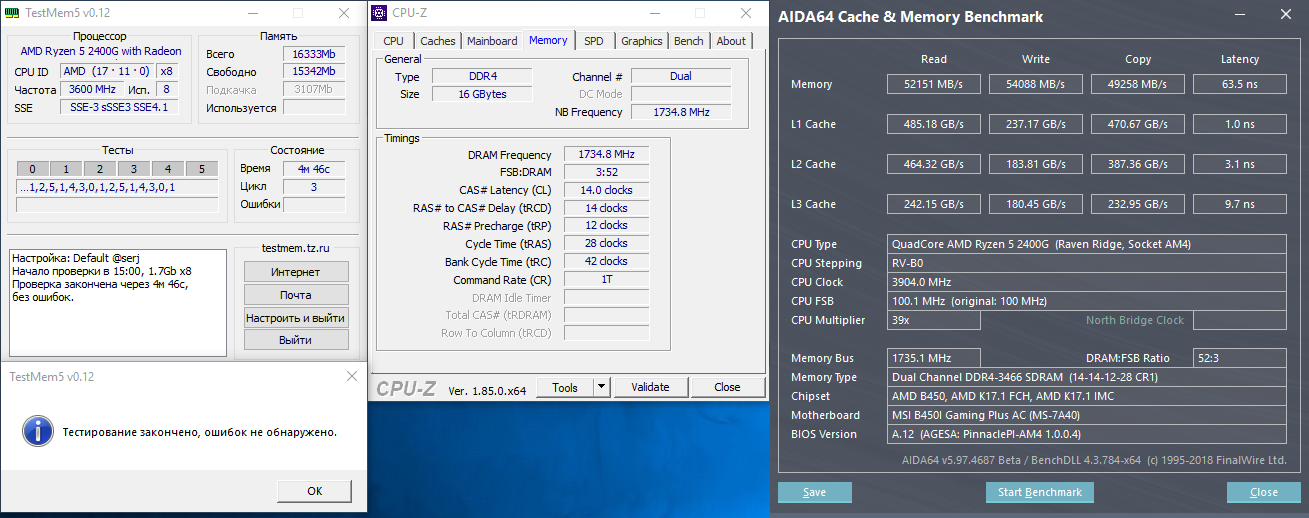The height and width of the screenshot is (518, 1309).
Task: Select the Mainboard tab in CPU-Z
Action: pos(492,41)
